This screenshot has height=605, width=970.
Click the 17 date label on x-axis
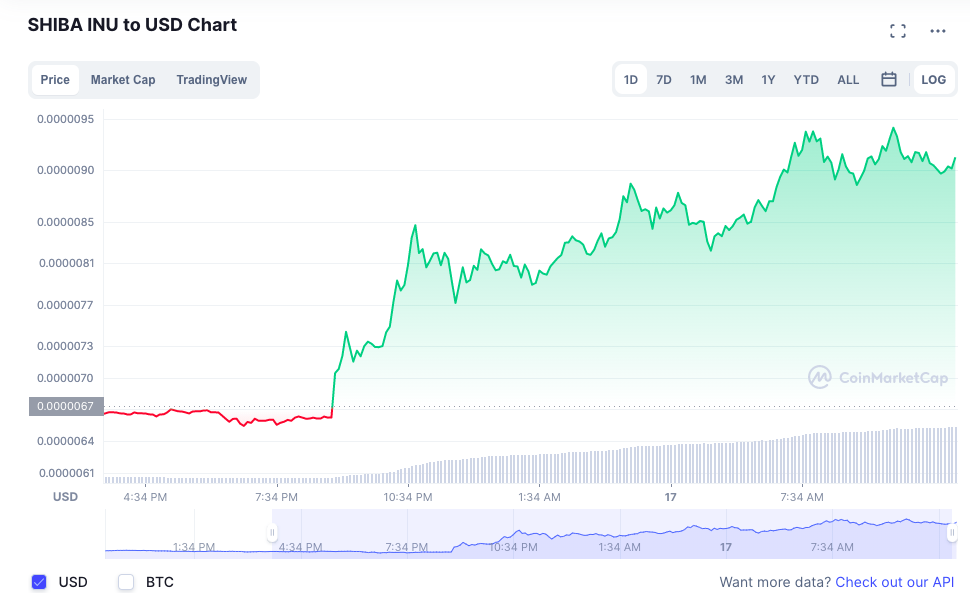(671, 497)
